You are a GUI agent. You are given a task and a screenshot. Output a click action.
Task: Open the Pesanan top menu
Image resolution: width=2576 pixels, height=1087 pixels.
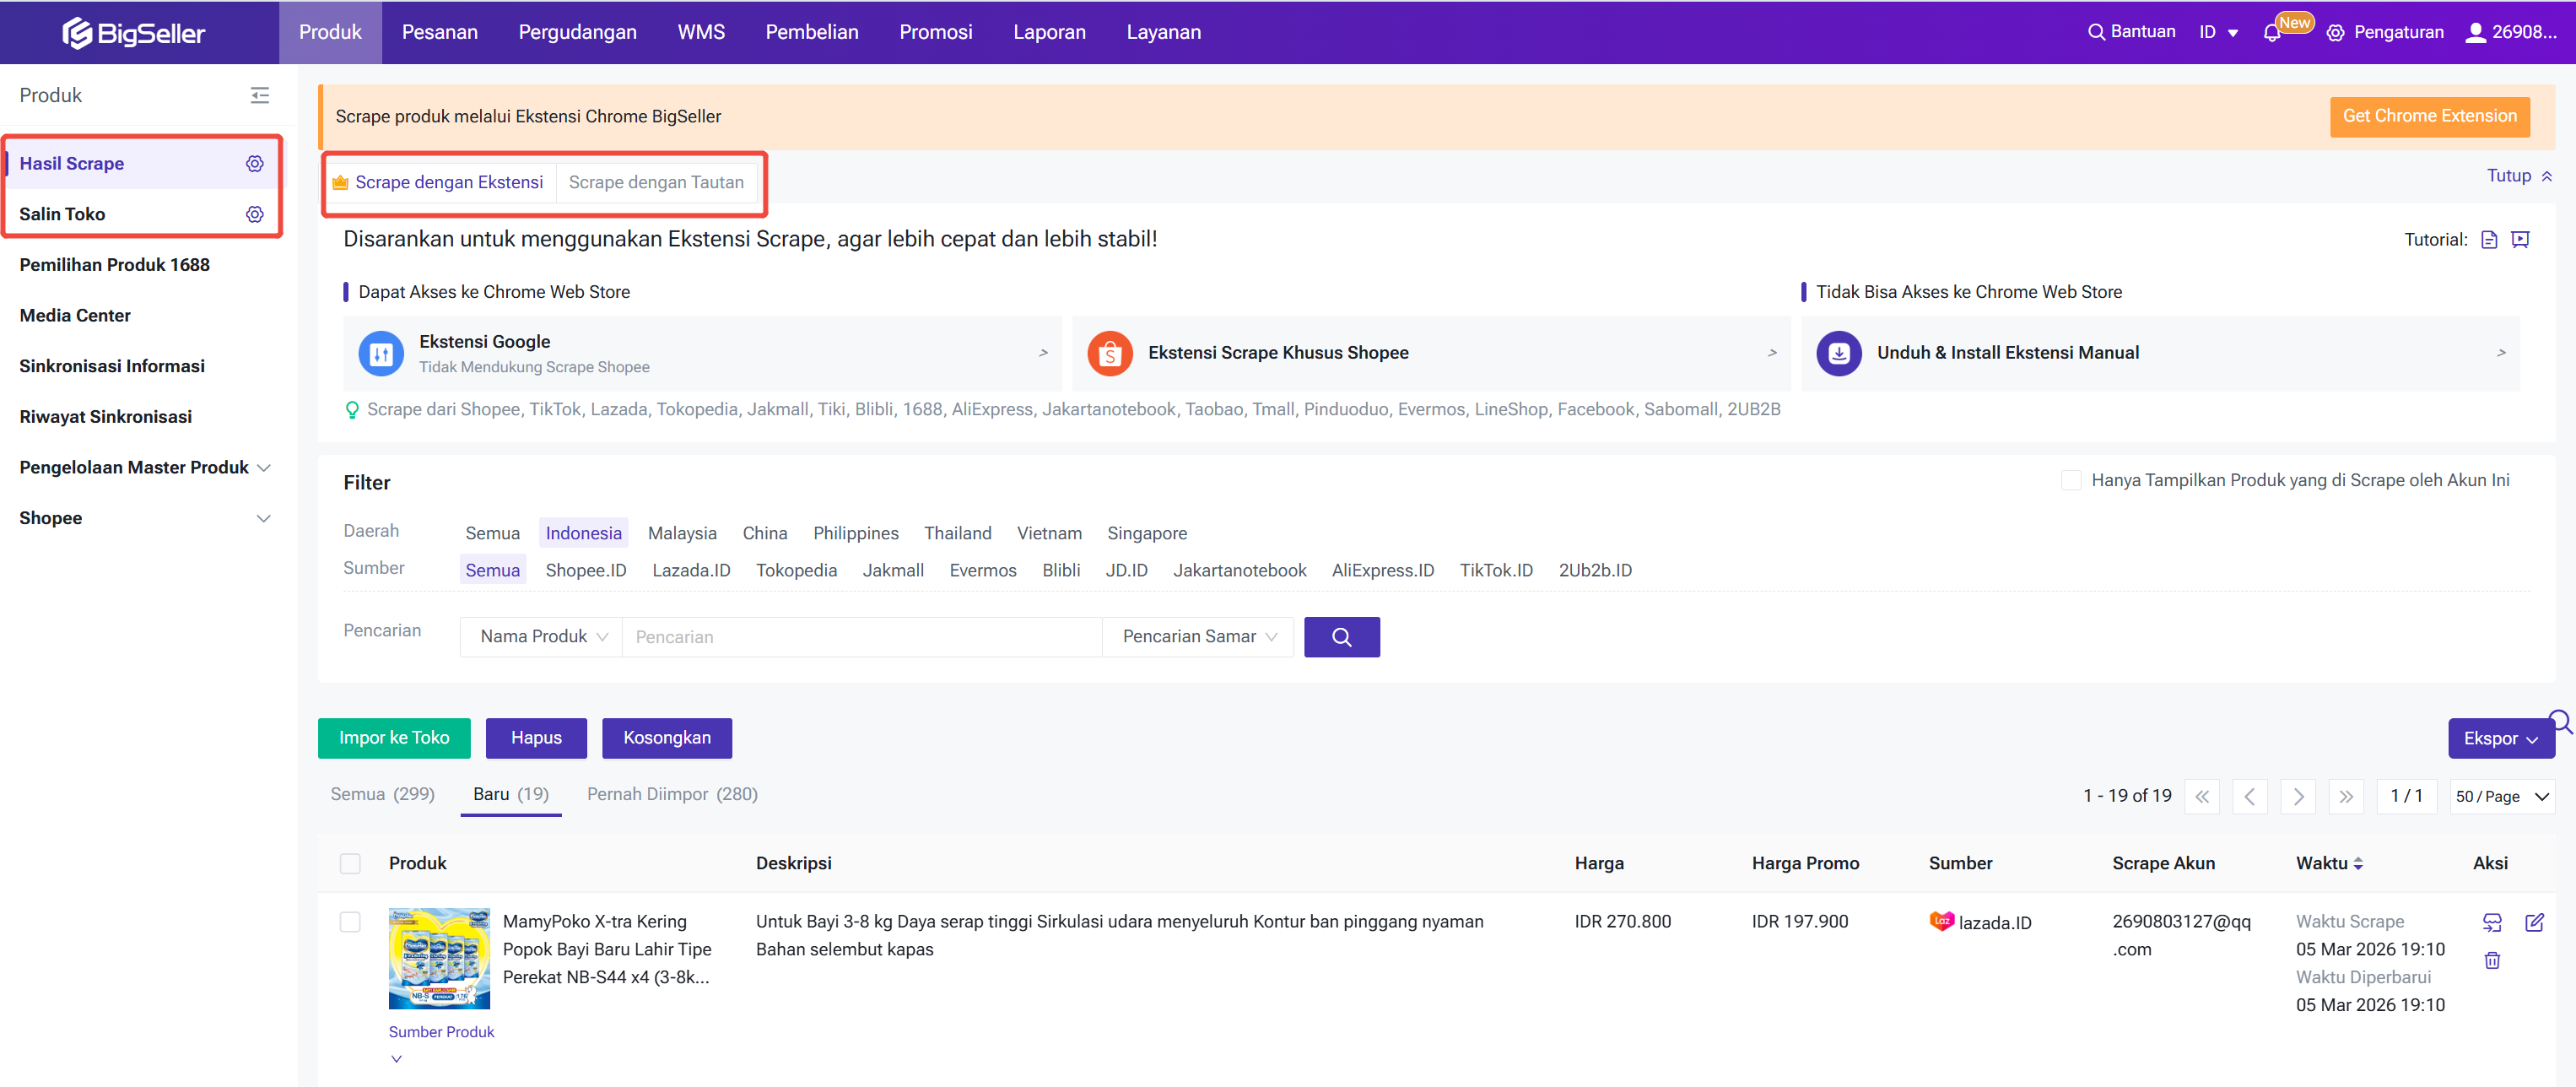point(439,32)
